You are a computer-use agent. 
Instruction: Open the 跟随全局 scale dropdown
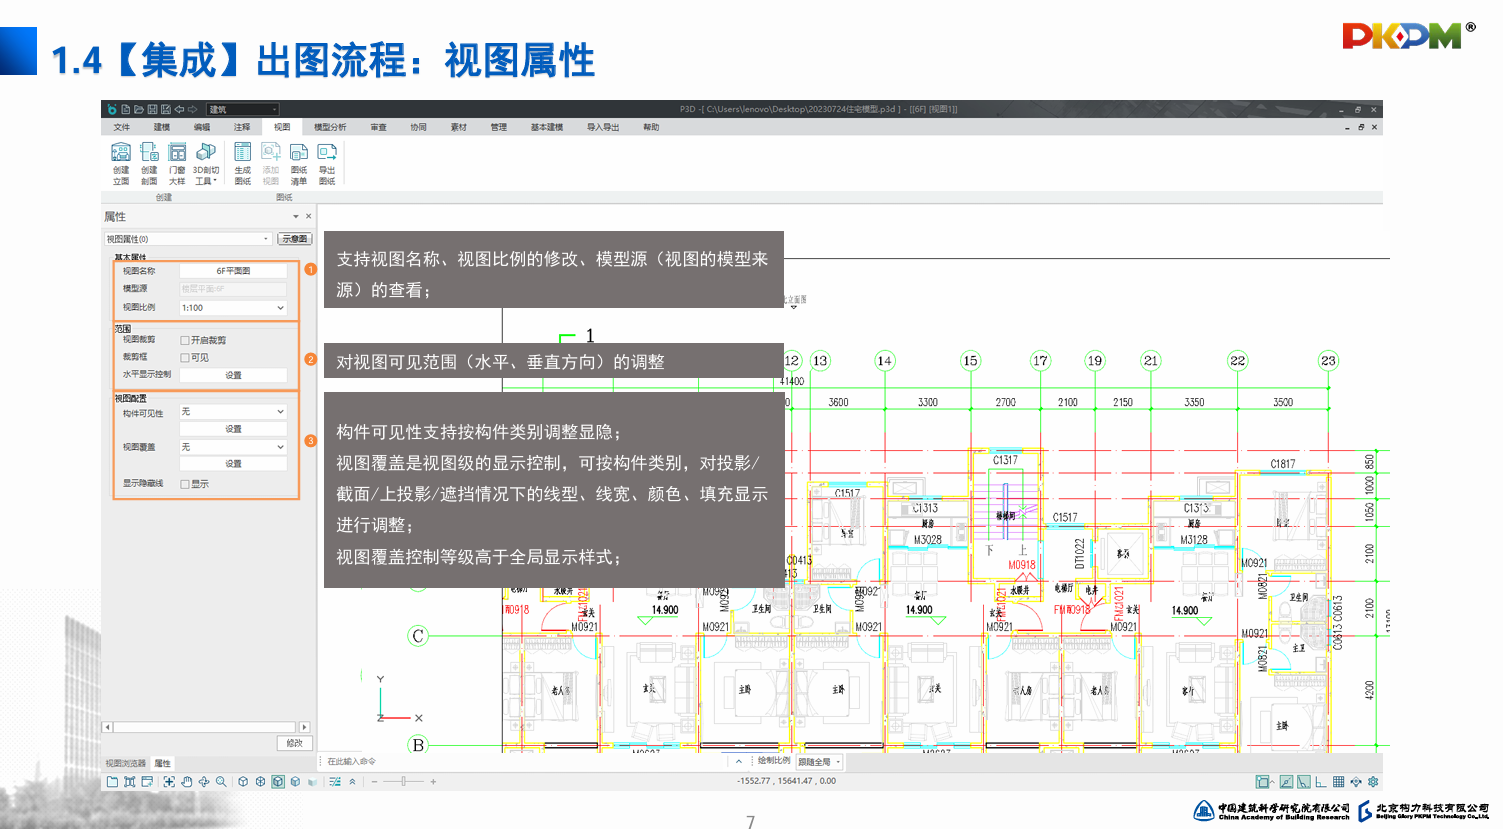tap(819, 762)
